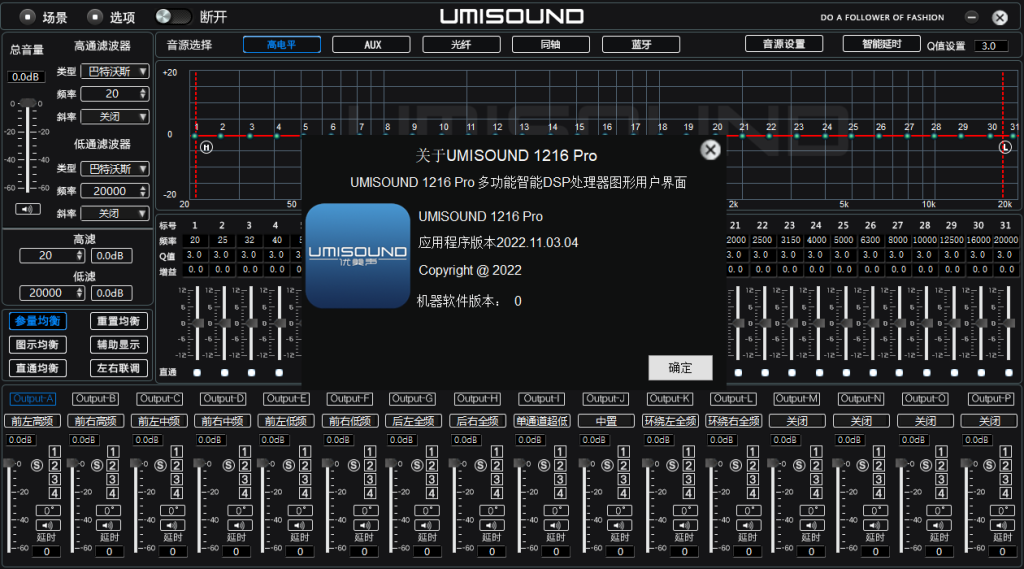1024x569 pixels.
Task: Open low-pass filter 类型 dropdown
Action: pos(116,169)
